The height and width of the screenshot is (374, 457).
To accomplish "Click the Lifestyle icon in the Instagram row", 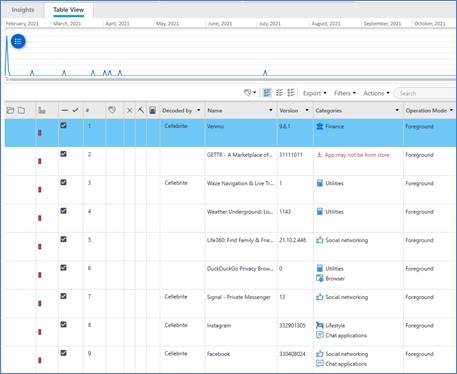I will pyautogui.click(x=320, y=325).
